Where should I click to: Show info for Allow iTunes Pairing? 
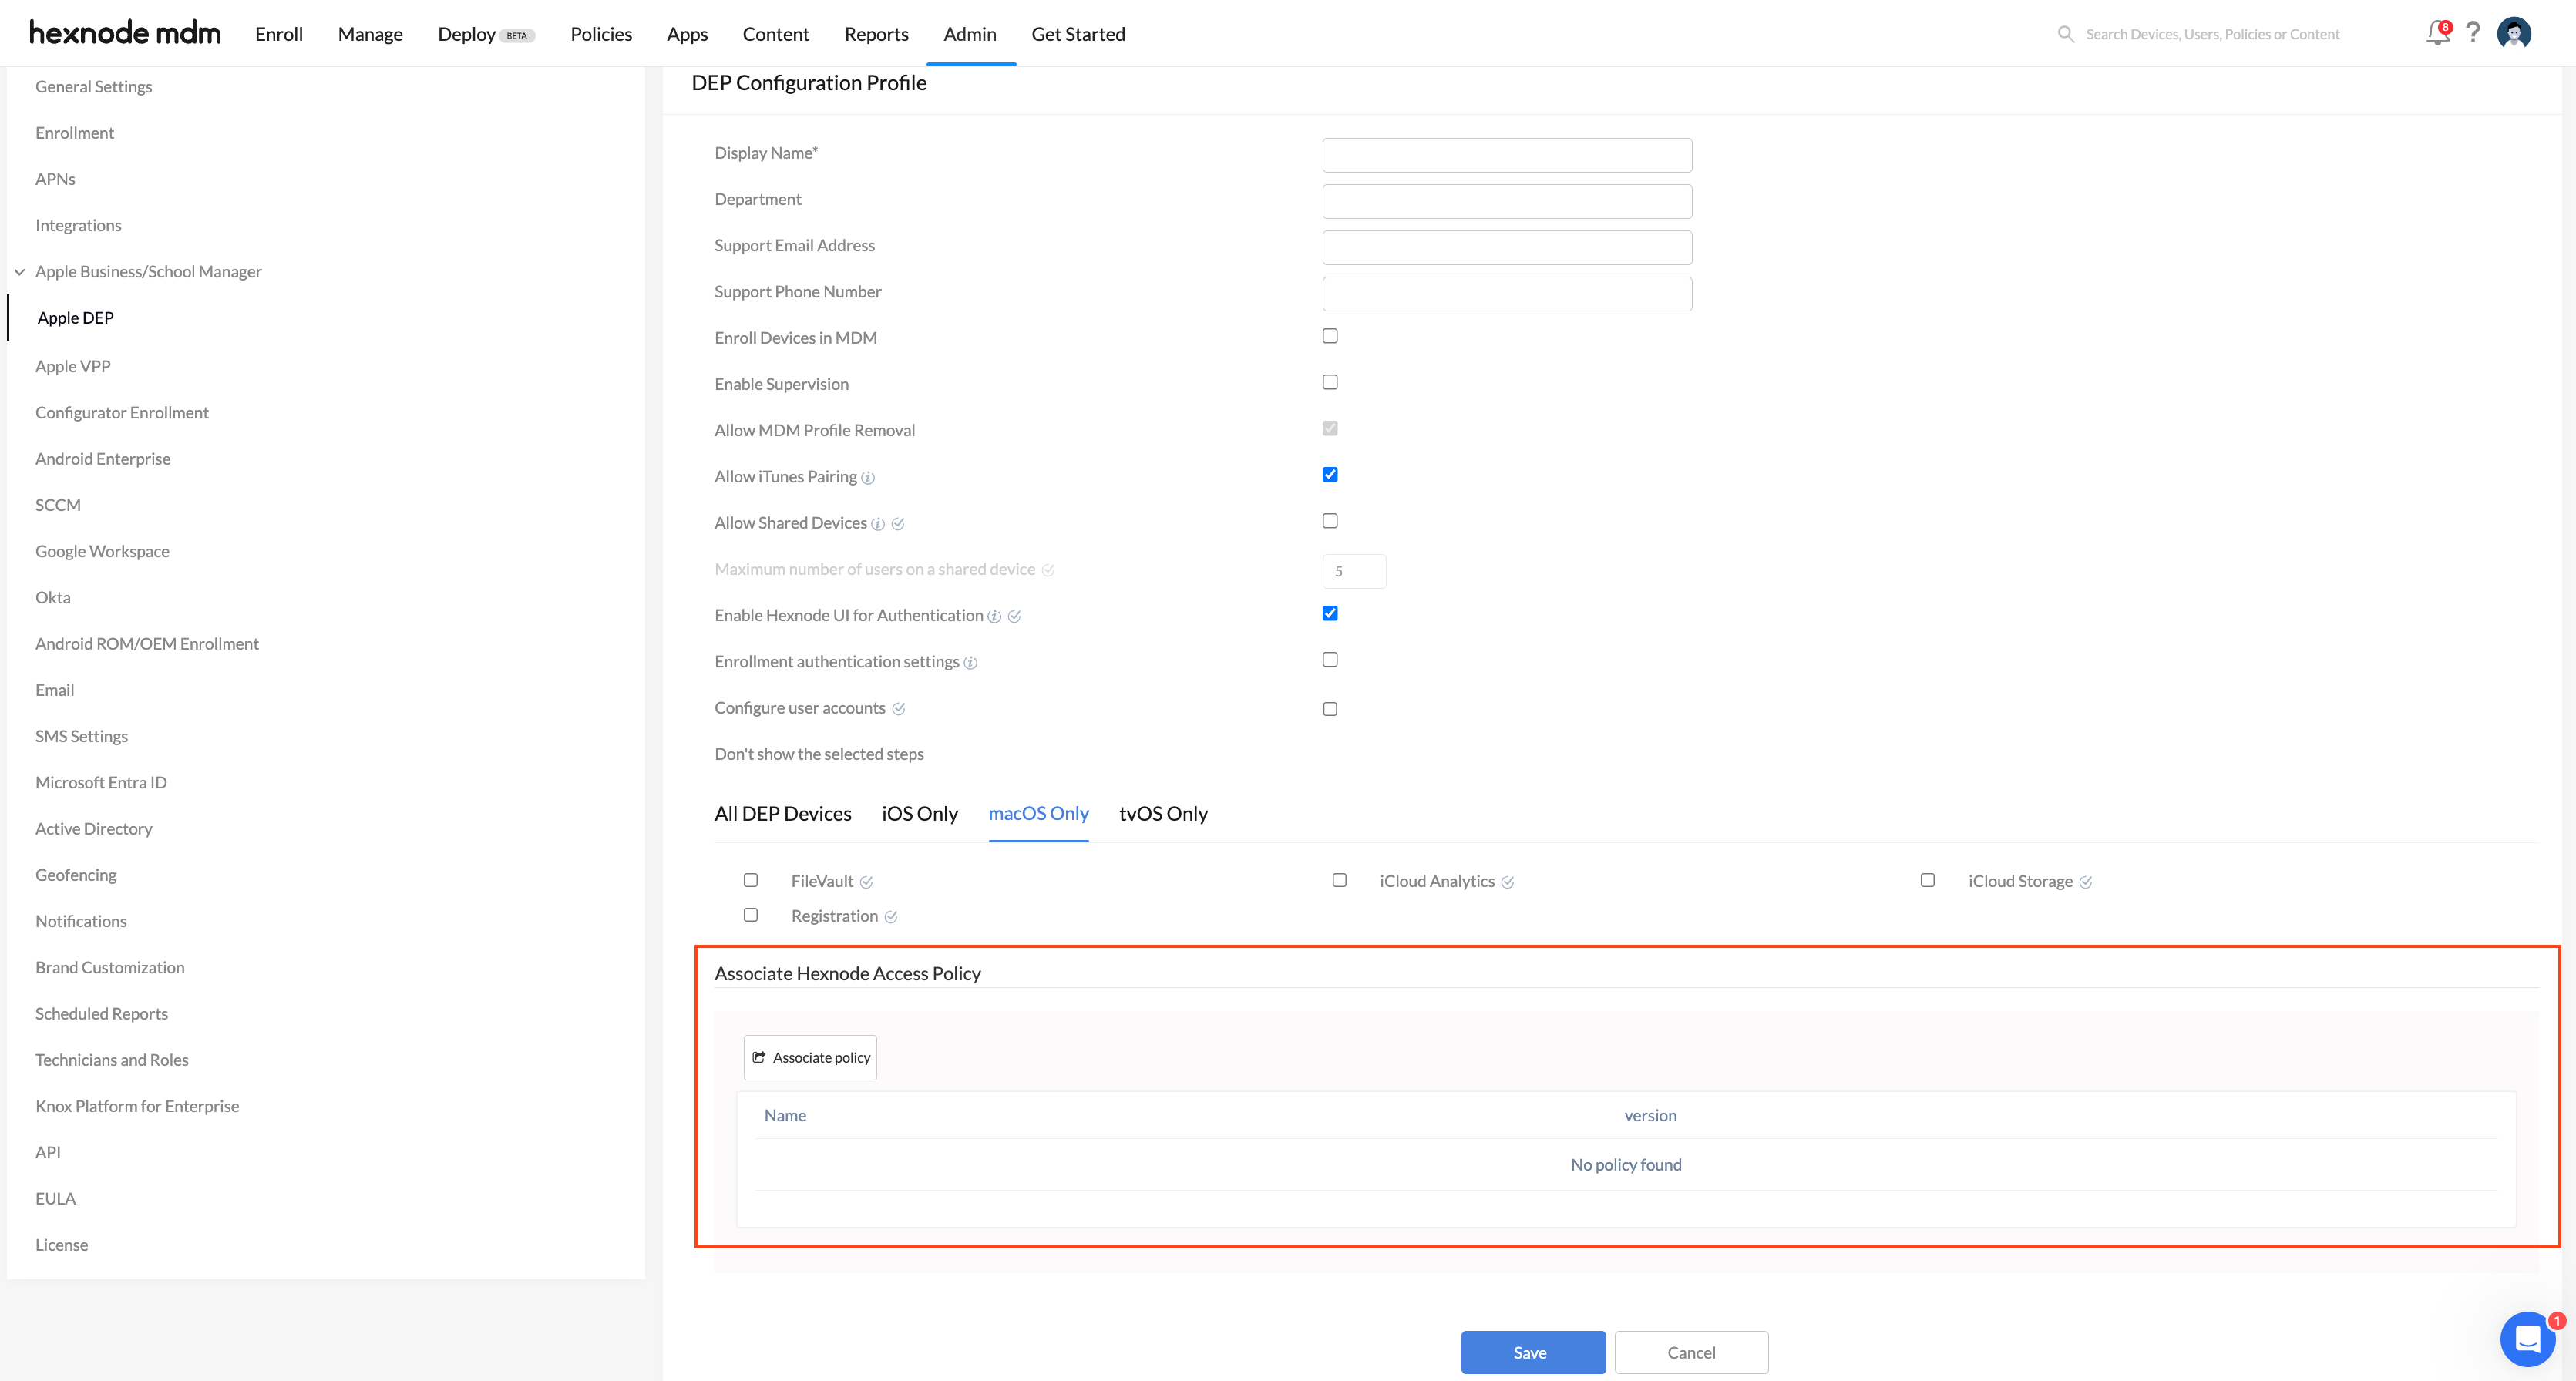pyautogui.click(x=868, y=478)
